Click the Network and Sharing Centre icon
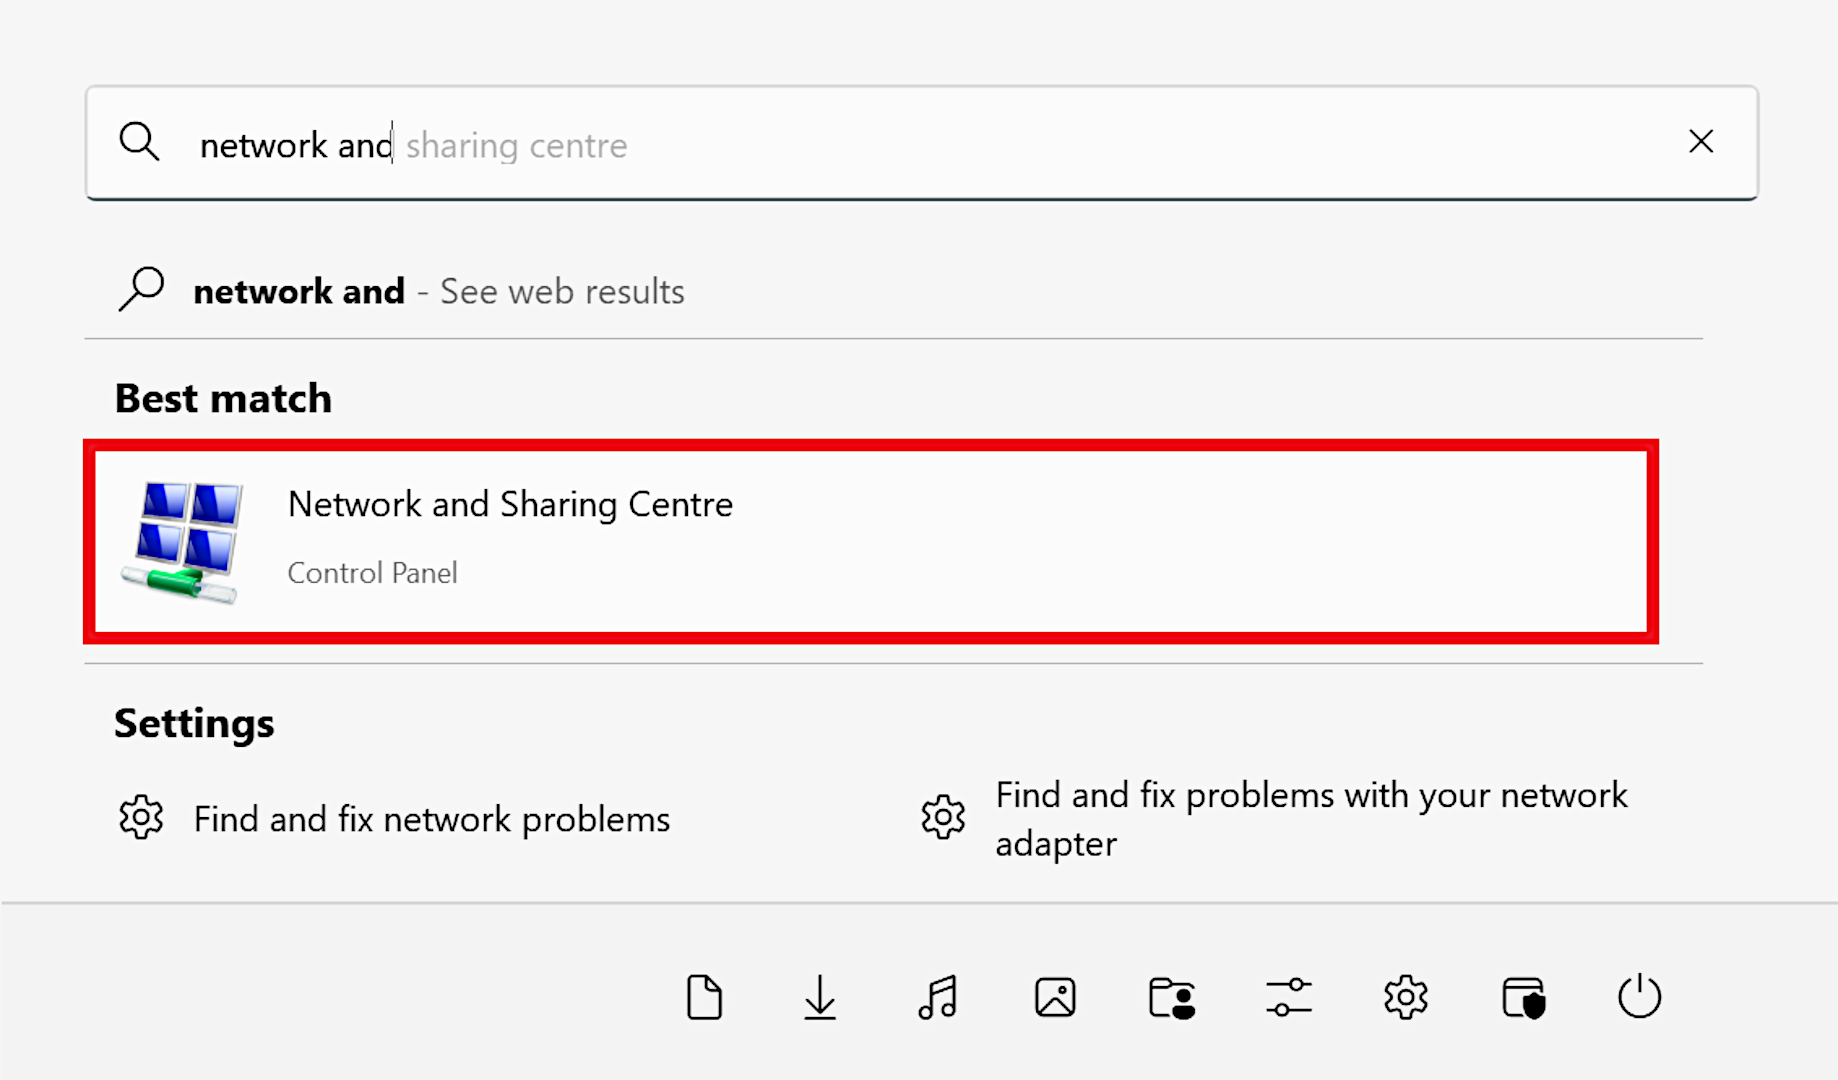 184,541
